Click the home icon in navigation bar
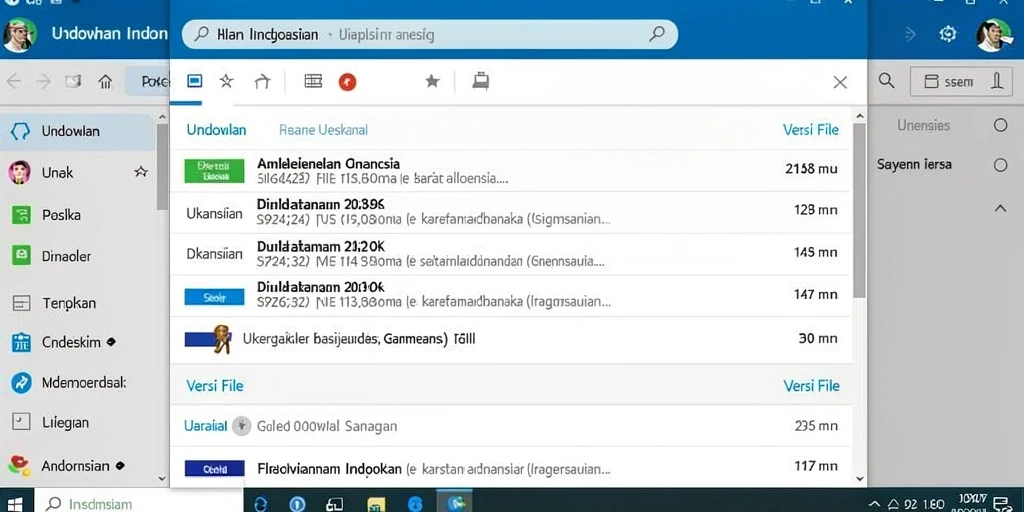This screenshot has width=1024, height=512. [105, 82]
